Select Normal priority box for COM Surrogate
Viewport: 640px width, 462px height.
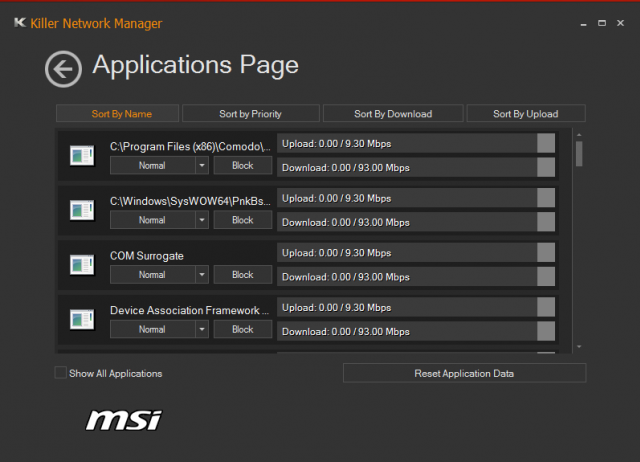[x=153, y=275]
